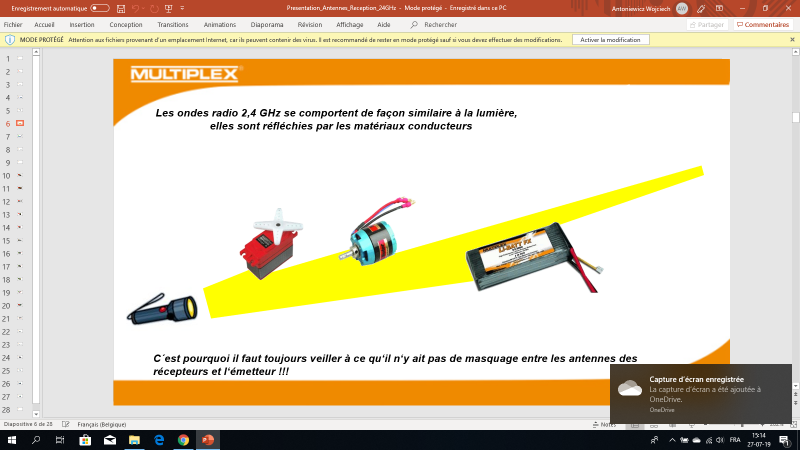Click the Save floppy disk icon

tap(121, 8)
